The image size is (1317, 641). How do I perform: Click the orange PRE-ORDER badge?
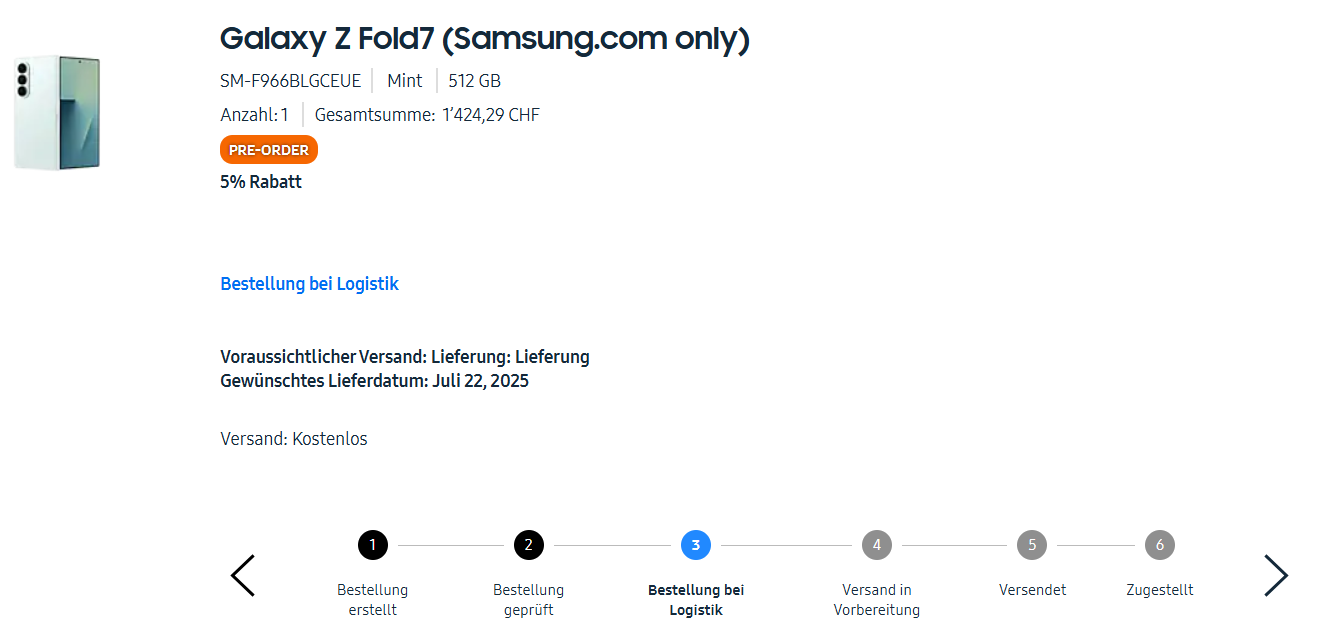click(x=268, y=150)
